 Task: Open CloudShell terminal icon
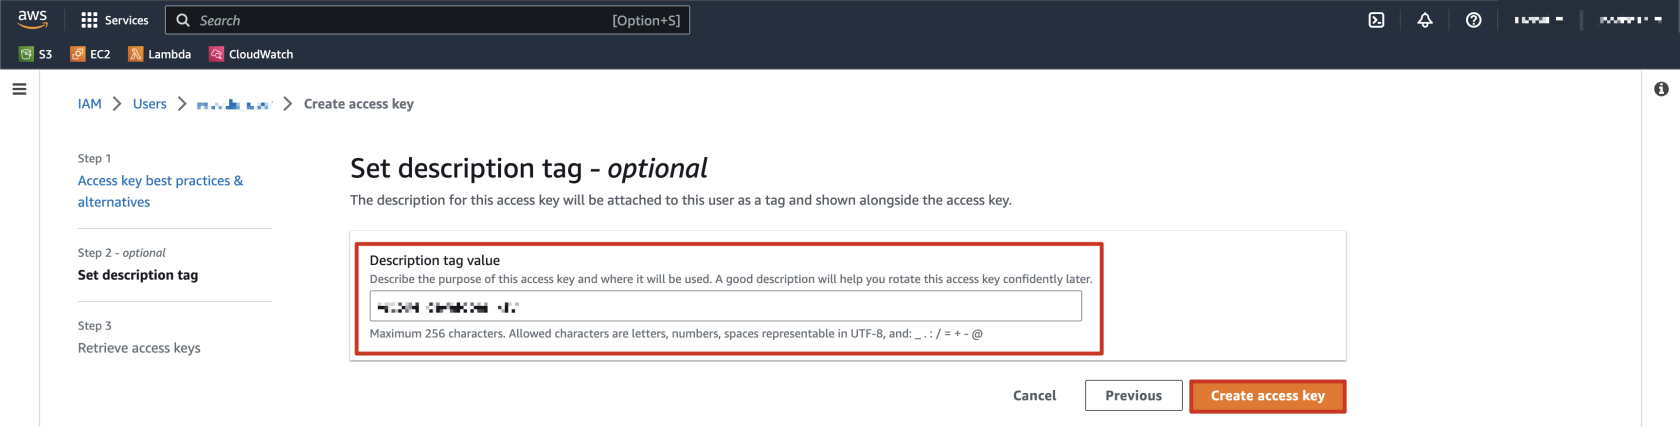pos(1376,20)
